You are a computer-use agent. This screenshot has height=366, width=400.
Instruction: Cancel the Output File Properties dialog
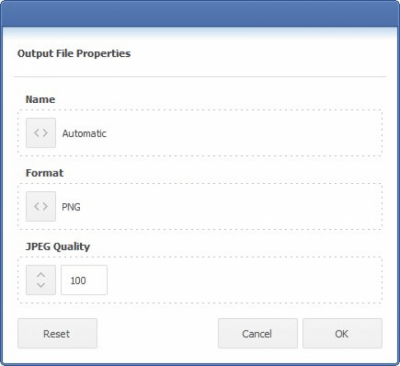(x=258, y=333)
